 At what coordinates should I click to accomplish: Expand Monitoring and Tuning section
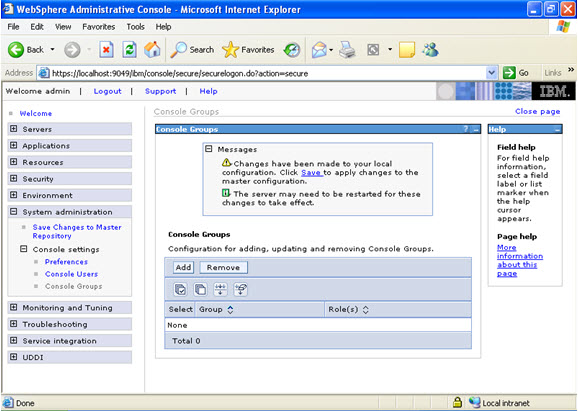point(14,307)
